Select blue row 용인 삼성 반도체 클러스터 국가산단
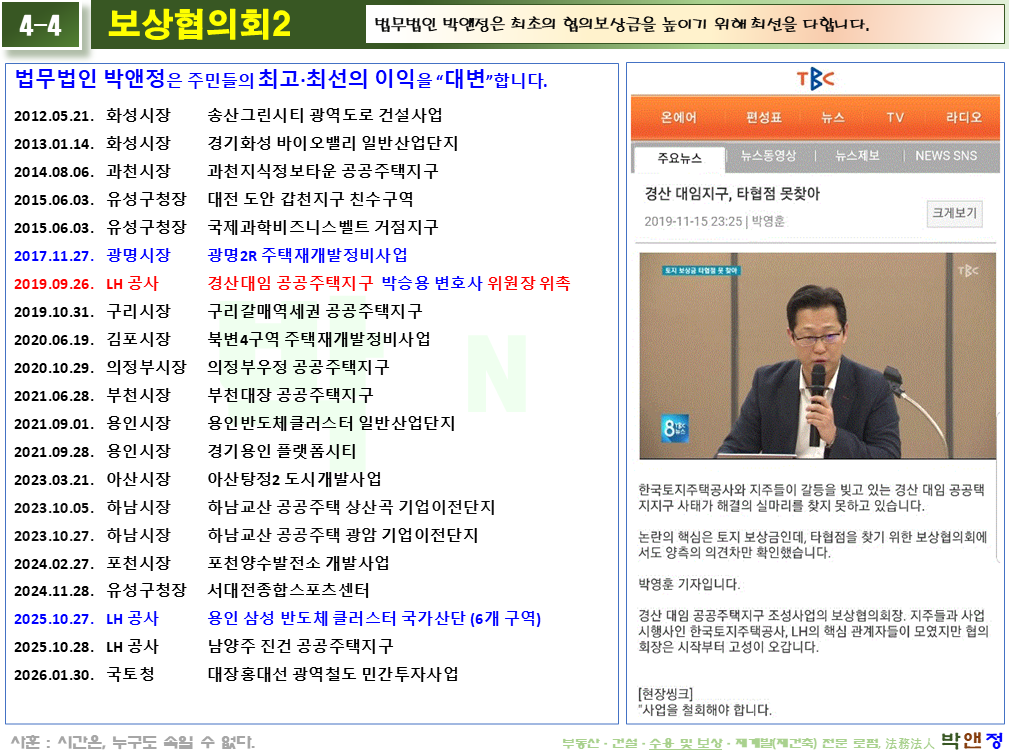The height and width of the screenshot is (756, 1009). [277, 619]
